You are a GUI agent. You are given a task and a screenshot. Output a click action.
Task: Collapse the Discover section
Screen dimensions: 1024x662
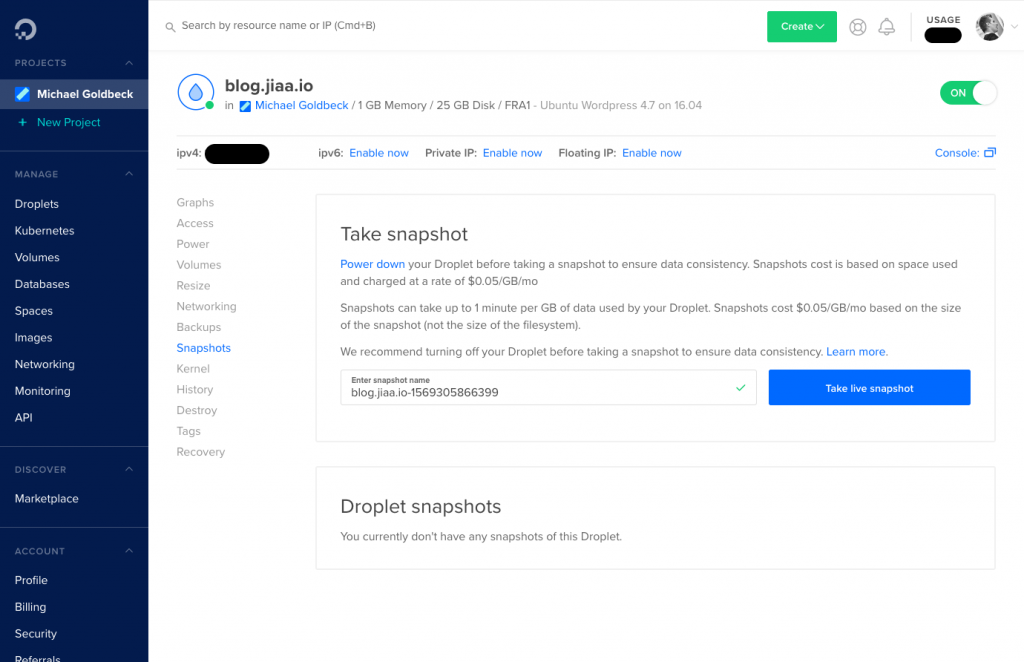point(129,469)
